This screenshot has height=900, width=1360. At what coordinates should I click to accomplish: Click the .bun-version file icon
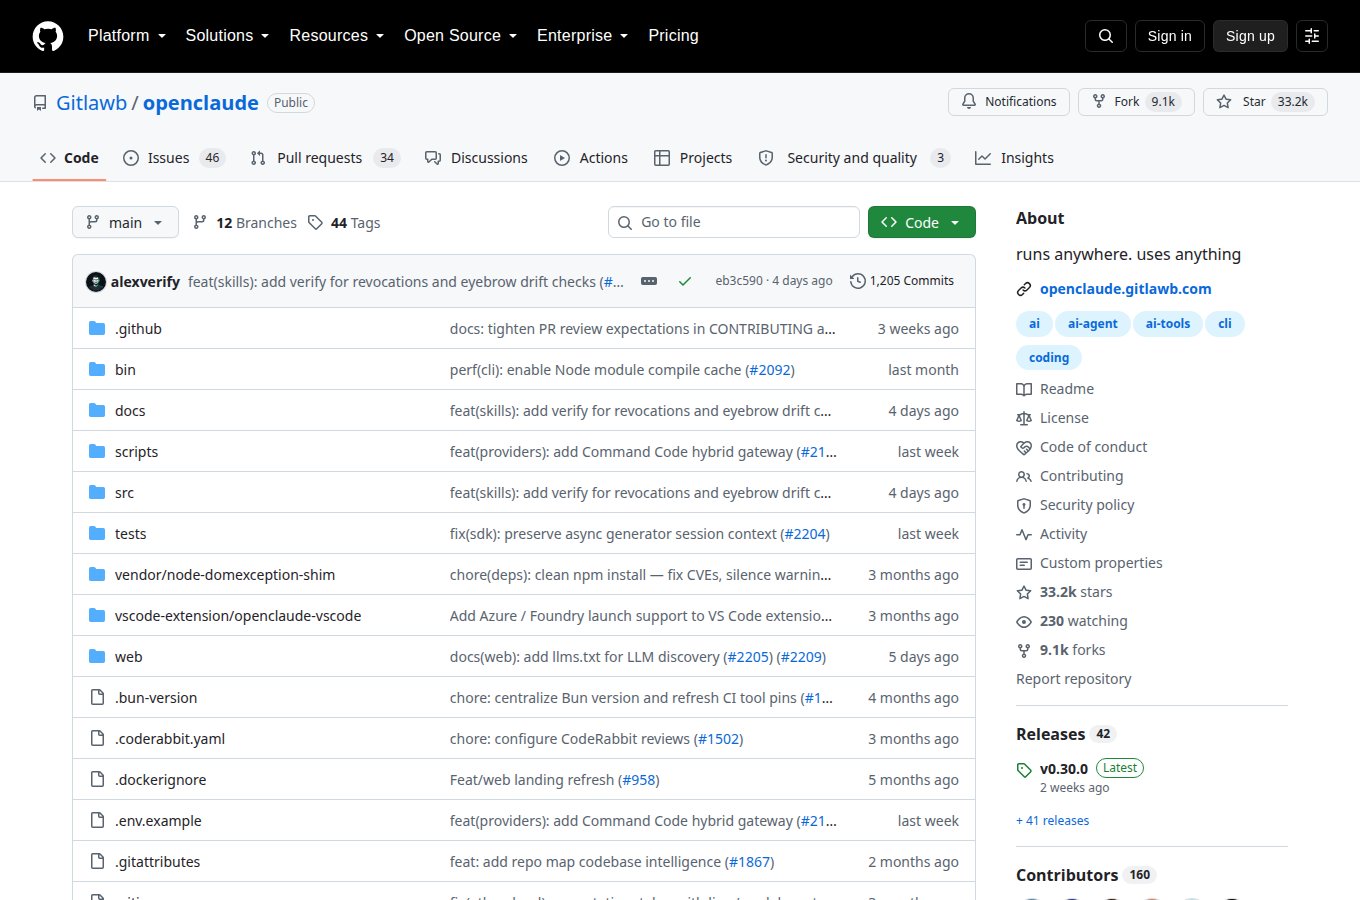click(x=97, y=697)
